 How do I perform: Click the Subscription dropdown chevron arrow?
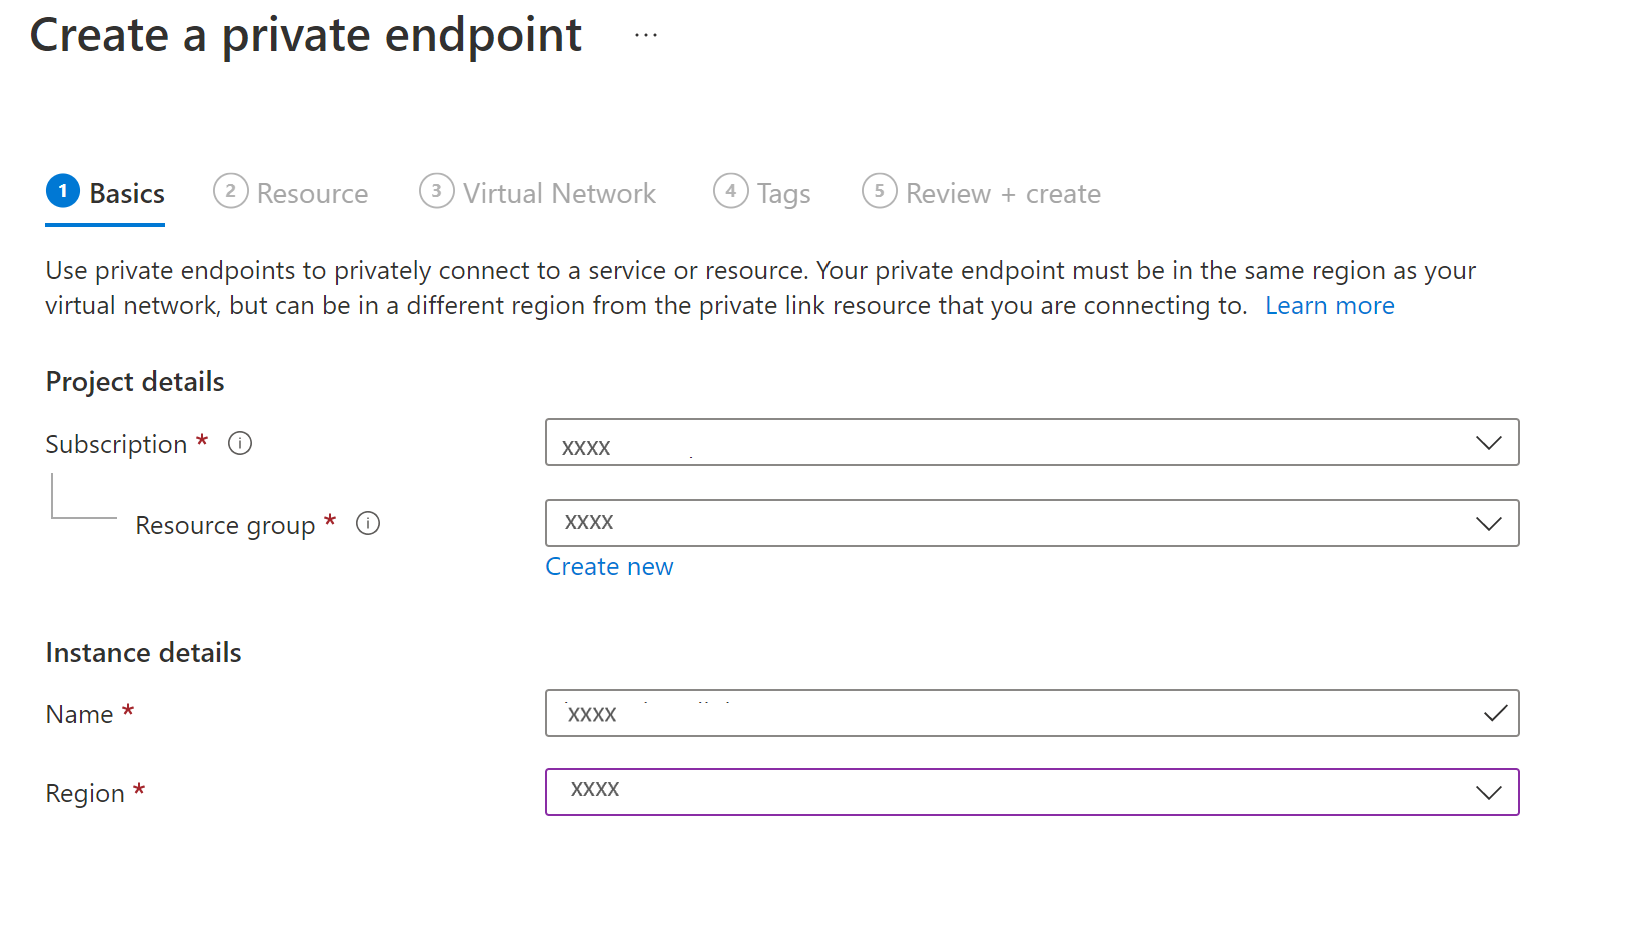coord(1489,442)
